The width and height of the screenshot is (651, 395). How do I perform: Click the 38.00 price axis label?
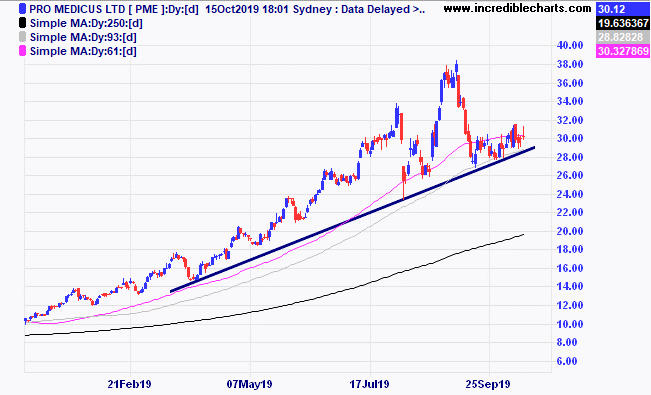[x=570, y=64]
